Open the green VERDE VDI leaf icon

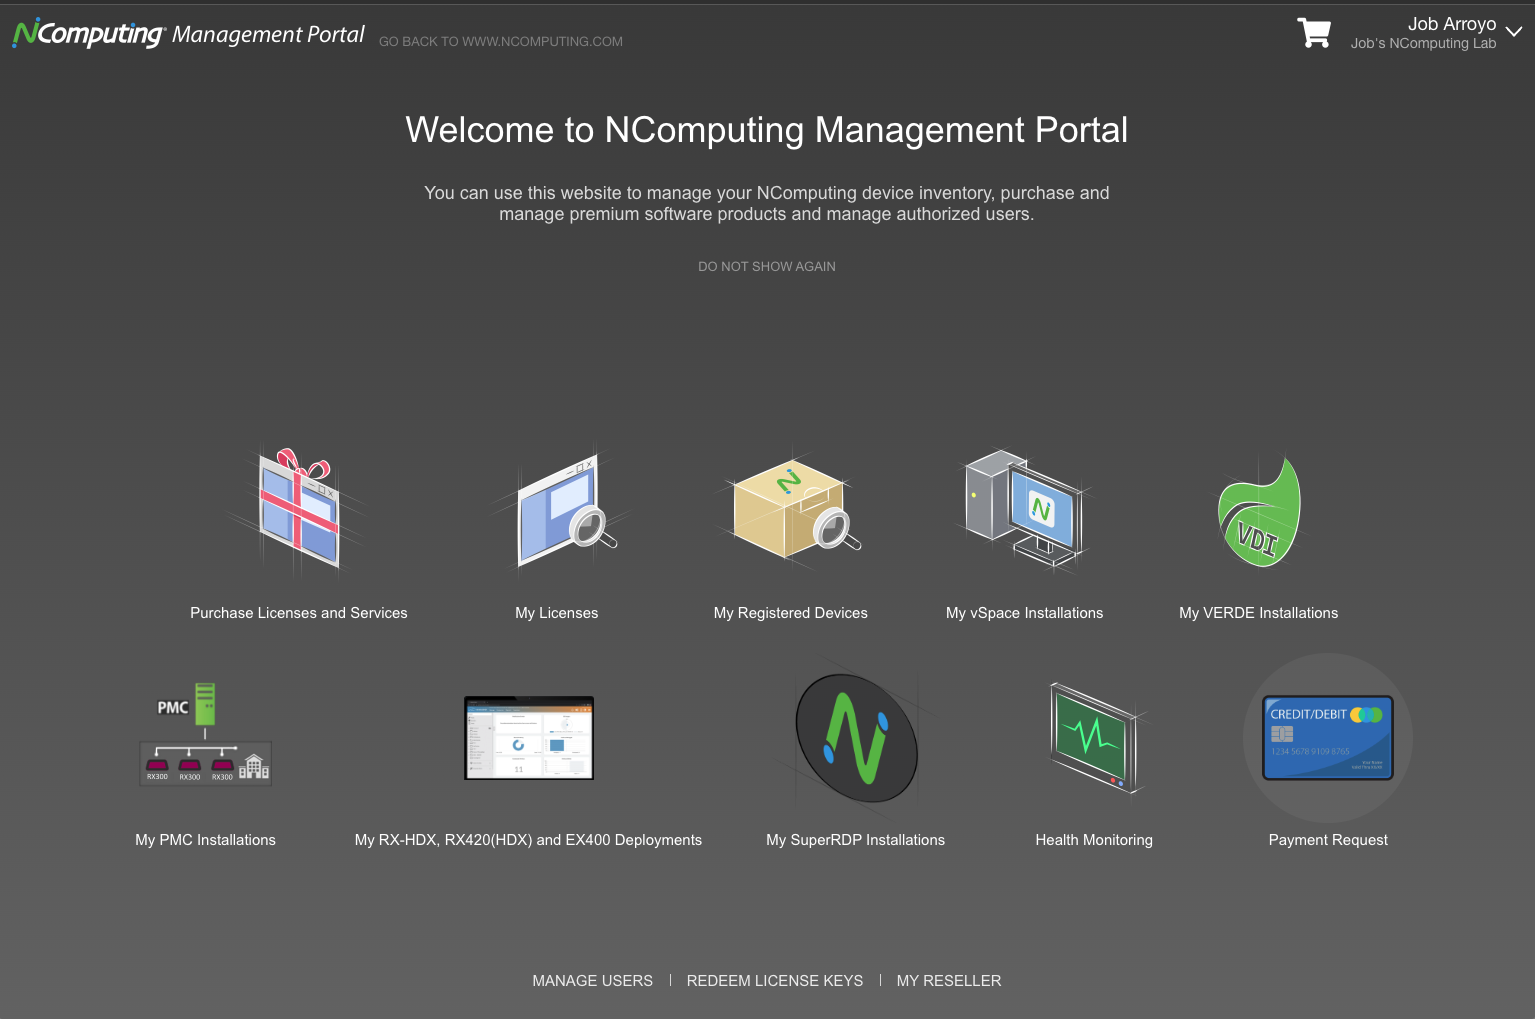click(x=1259, y=512)
